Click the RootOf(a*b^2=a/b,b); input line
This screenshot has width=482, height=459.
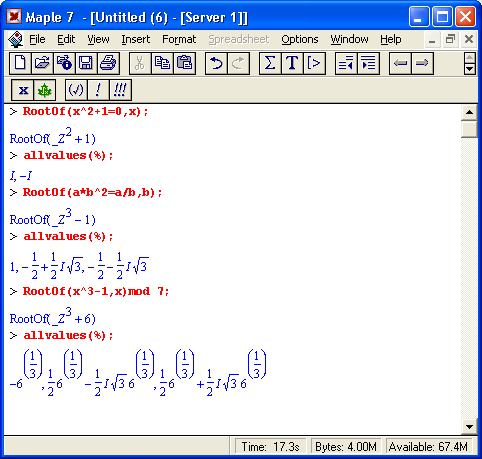(92, 192)
